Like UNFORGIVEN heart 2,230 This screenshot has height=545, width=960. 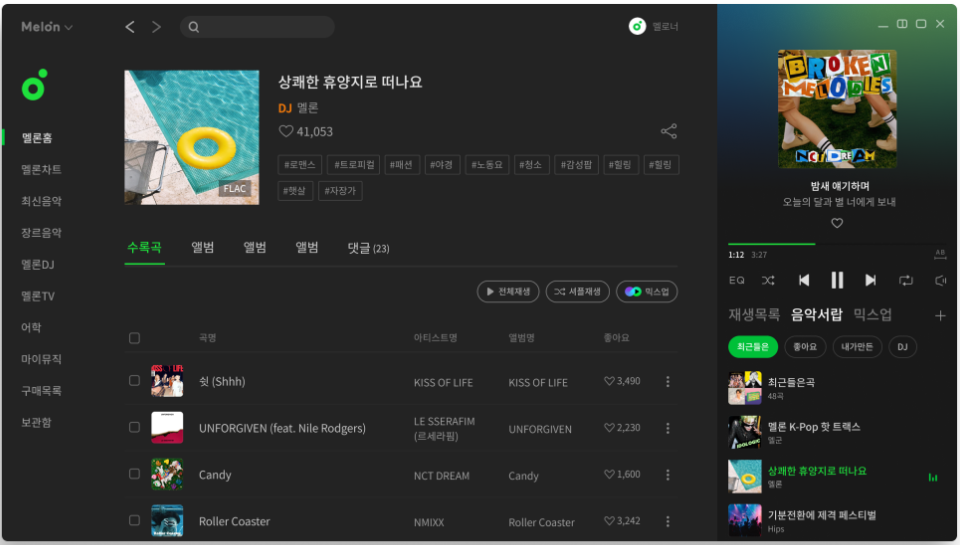click(x=609, y=427)
